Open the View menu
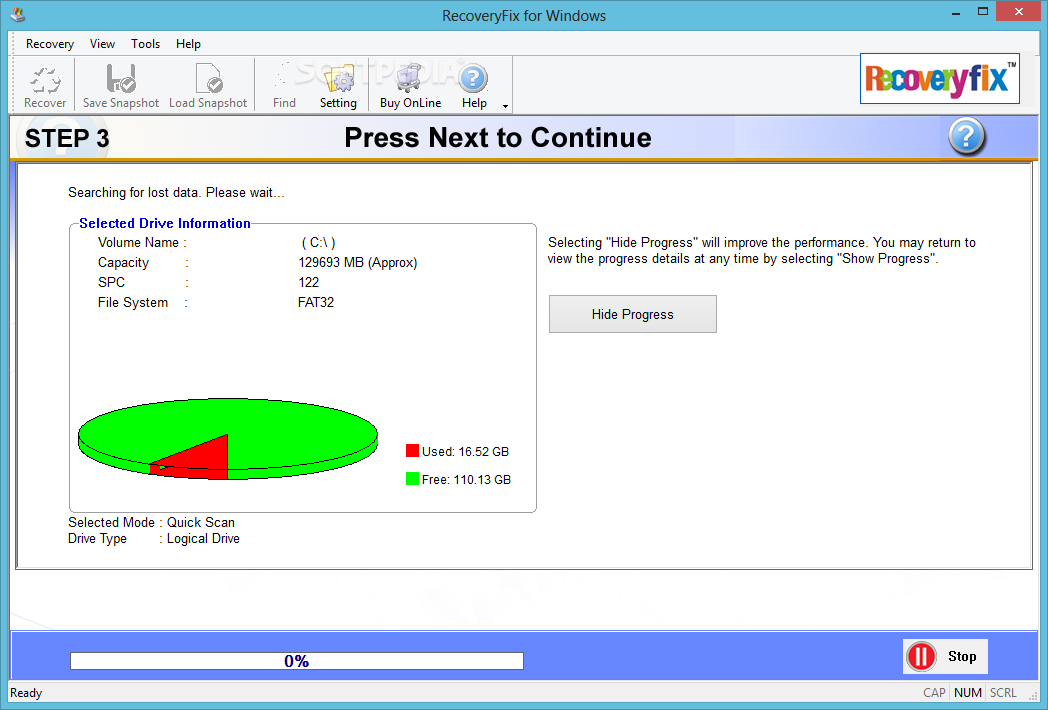Viewport: 1048px width, 710px height. 102,43
